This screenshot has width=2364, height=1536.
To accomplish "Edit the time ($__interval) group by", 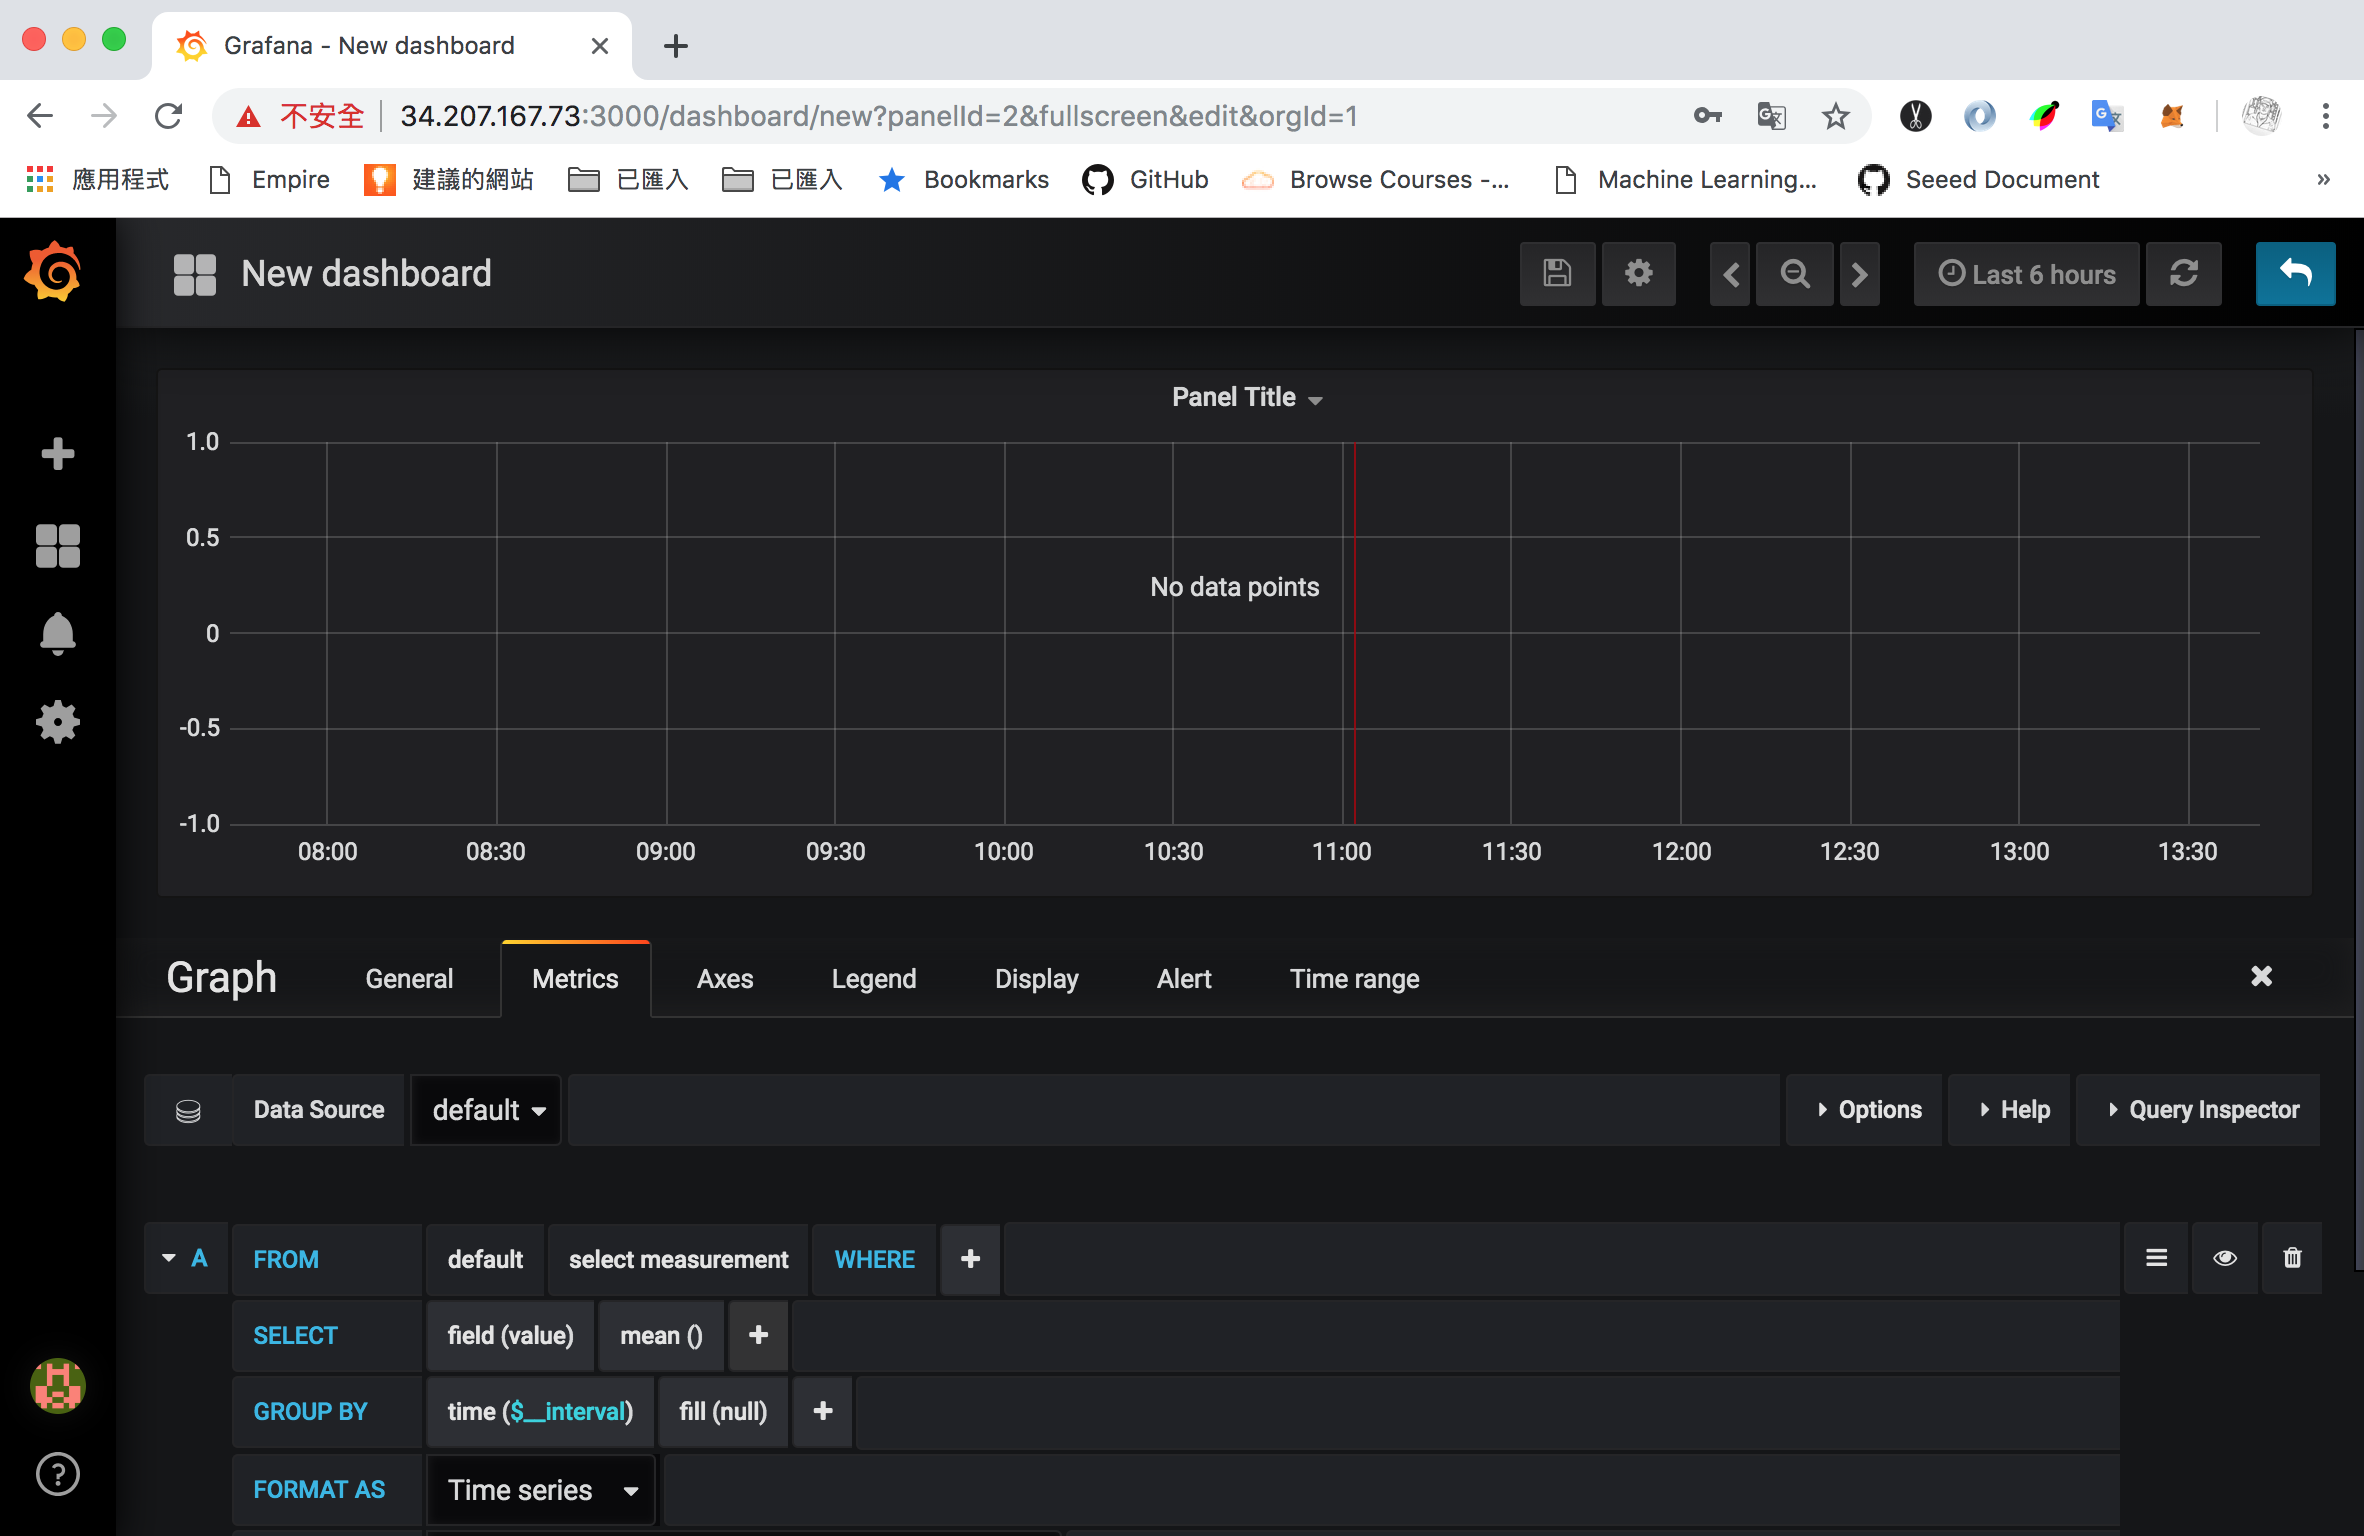I will tap(540, 1411).
